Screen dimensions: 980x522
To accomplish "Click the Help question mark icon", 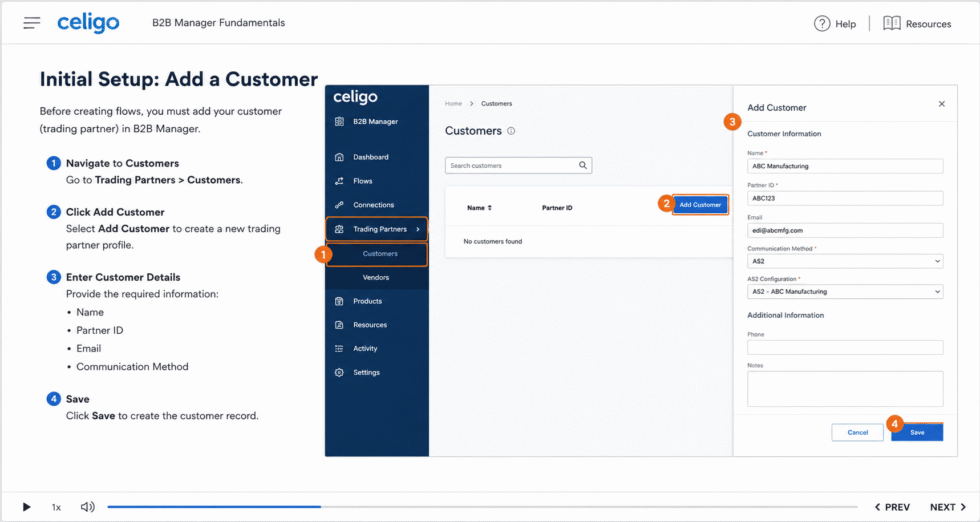I will tap(821, 24).
